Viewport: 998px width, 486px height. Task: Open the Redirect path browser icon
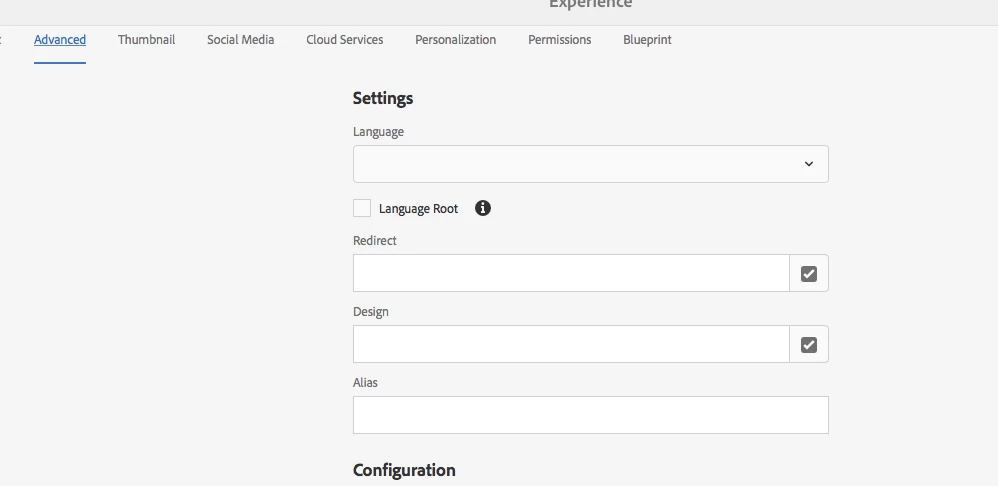[x=809, y=273]
